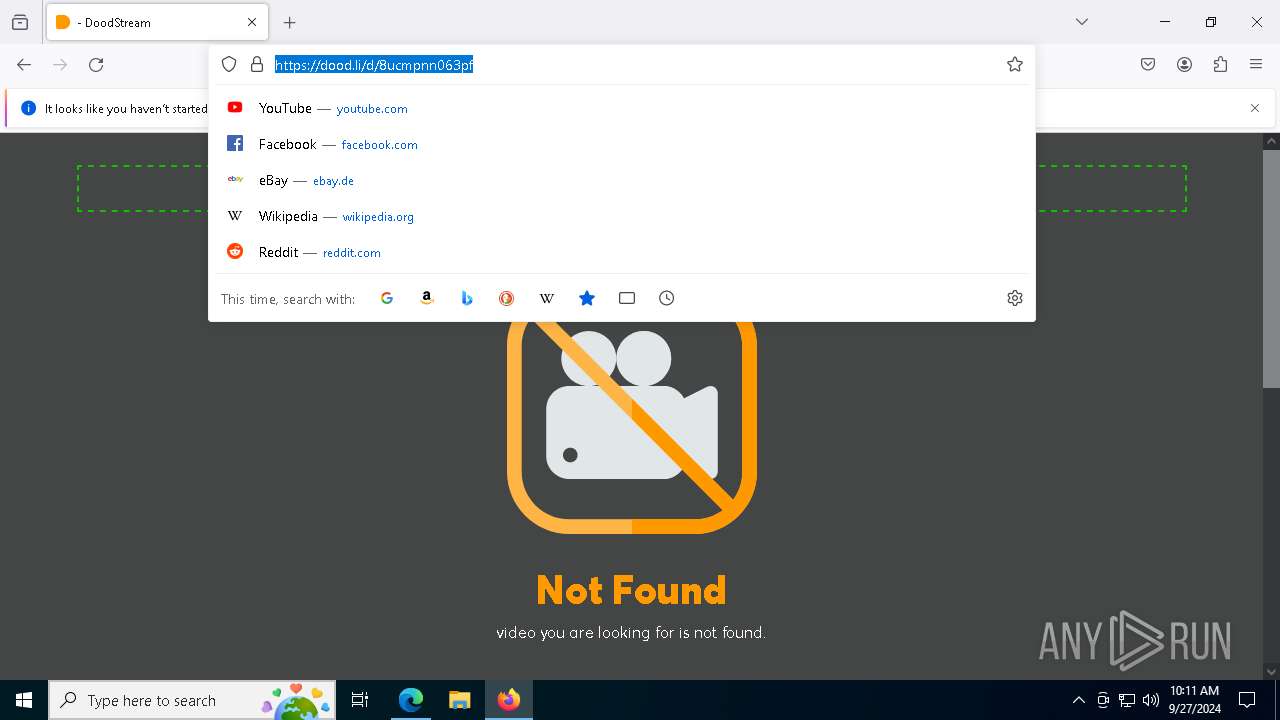Image resolution: width=1280 pixels, height=720 pixels.
Task: Open the volume control in tray
Action: point(1151,700)
